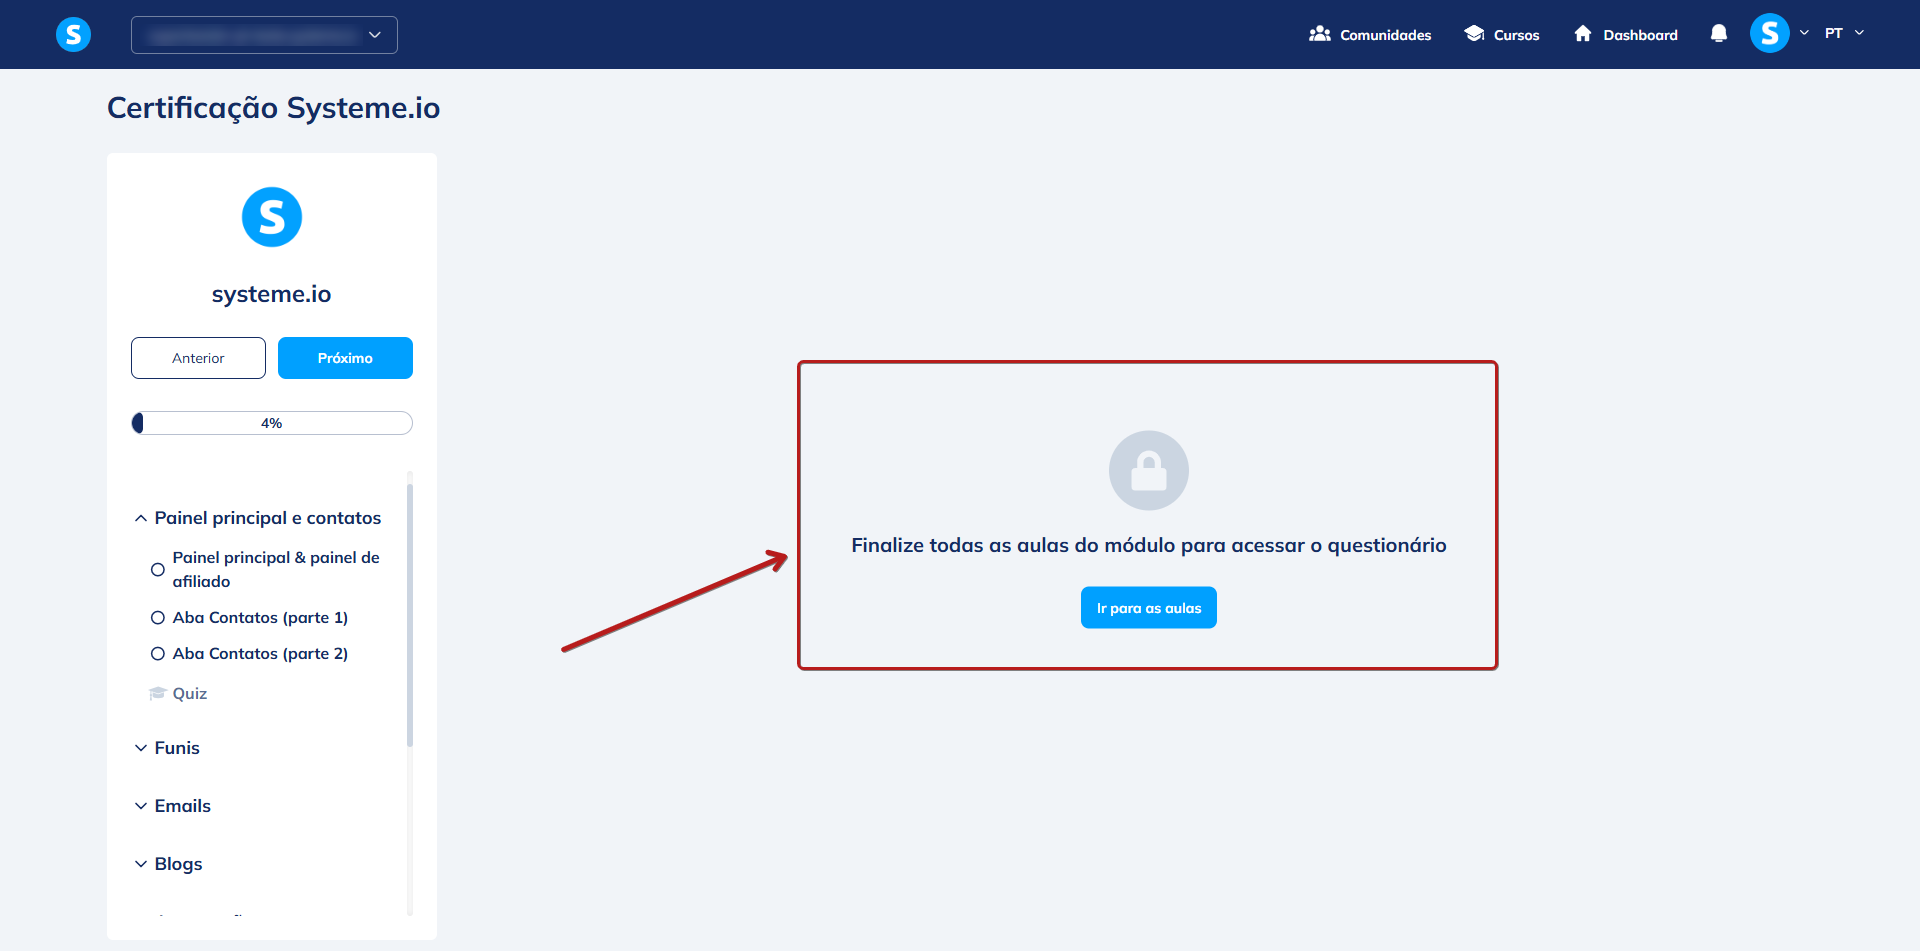
Task: Open the Quiz item in the module
Action: (x=190, y=694)
